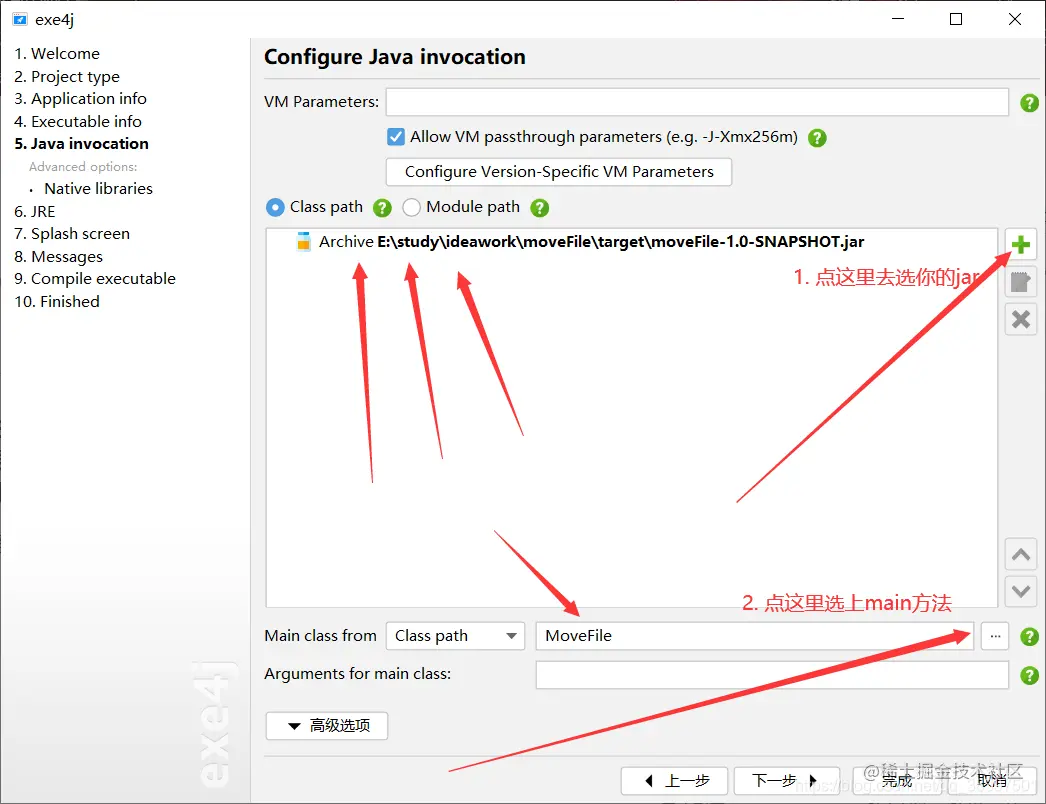Click the jar archive icon in classpath list
The height and width of the screenshot is (804, 1046).
[x=304, y=242]
